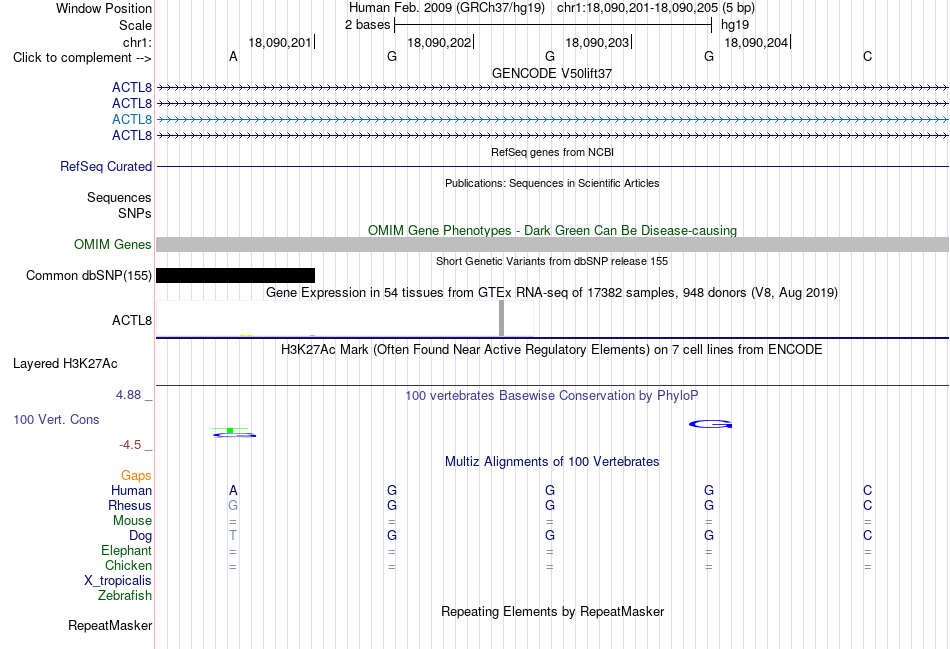The height and width of the screenshot is (649, 950).
Task: Click the Elephant species label
Action: (126, 550)
